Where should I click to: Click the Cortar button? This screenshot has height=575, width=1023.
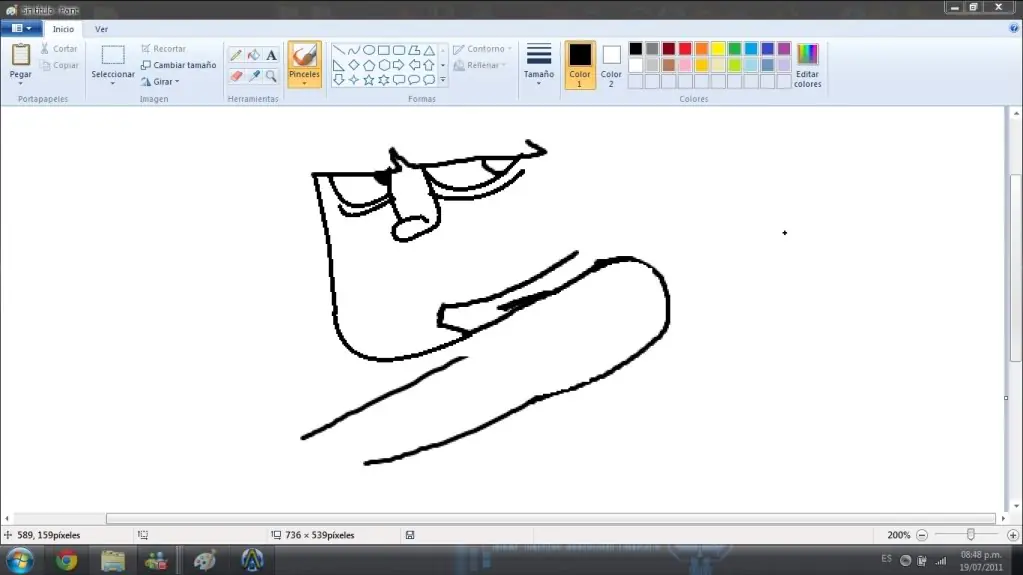[x=59, y=49]
